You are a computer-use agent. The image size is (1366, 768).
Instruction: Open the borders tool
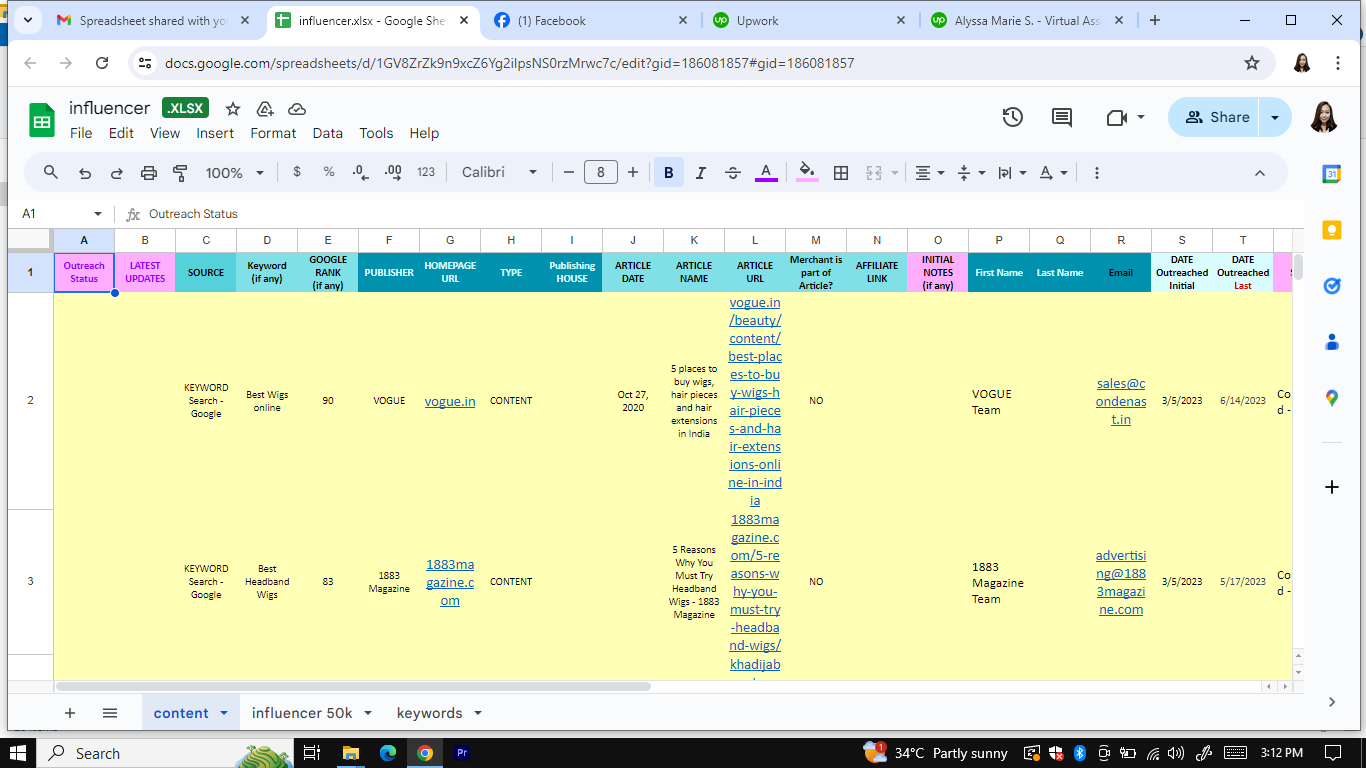click(x=841, y=173)
